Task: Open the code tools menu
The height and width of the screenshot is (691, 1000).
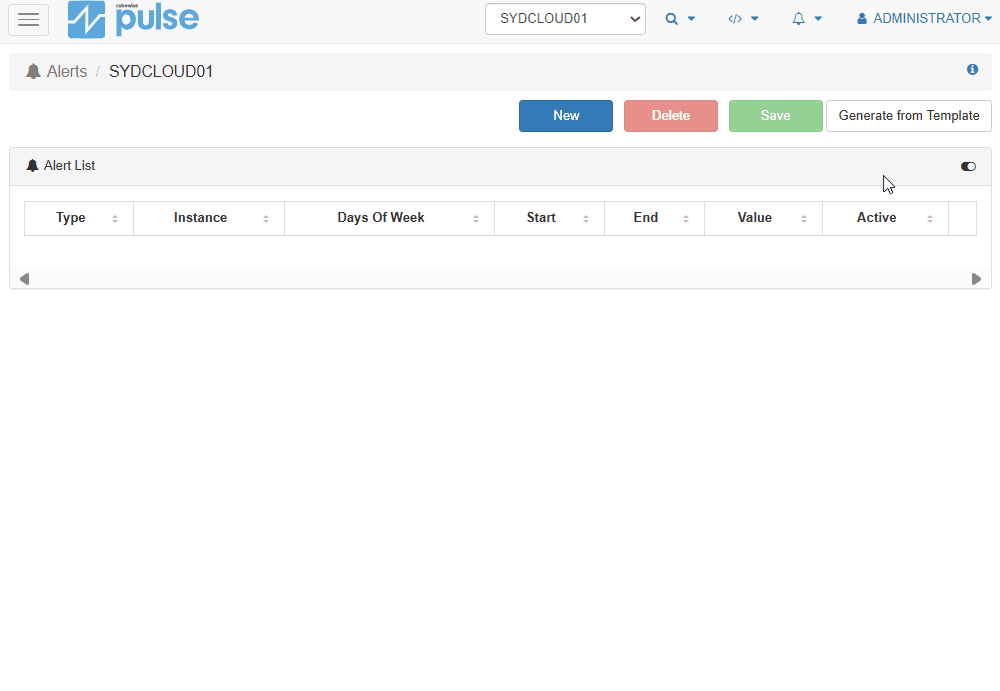Action: [743, 19]
